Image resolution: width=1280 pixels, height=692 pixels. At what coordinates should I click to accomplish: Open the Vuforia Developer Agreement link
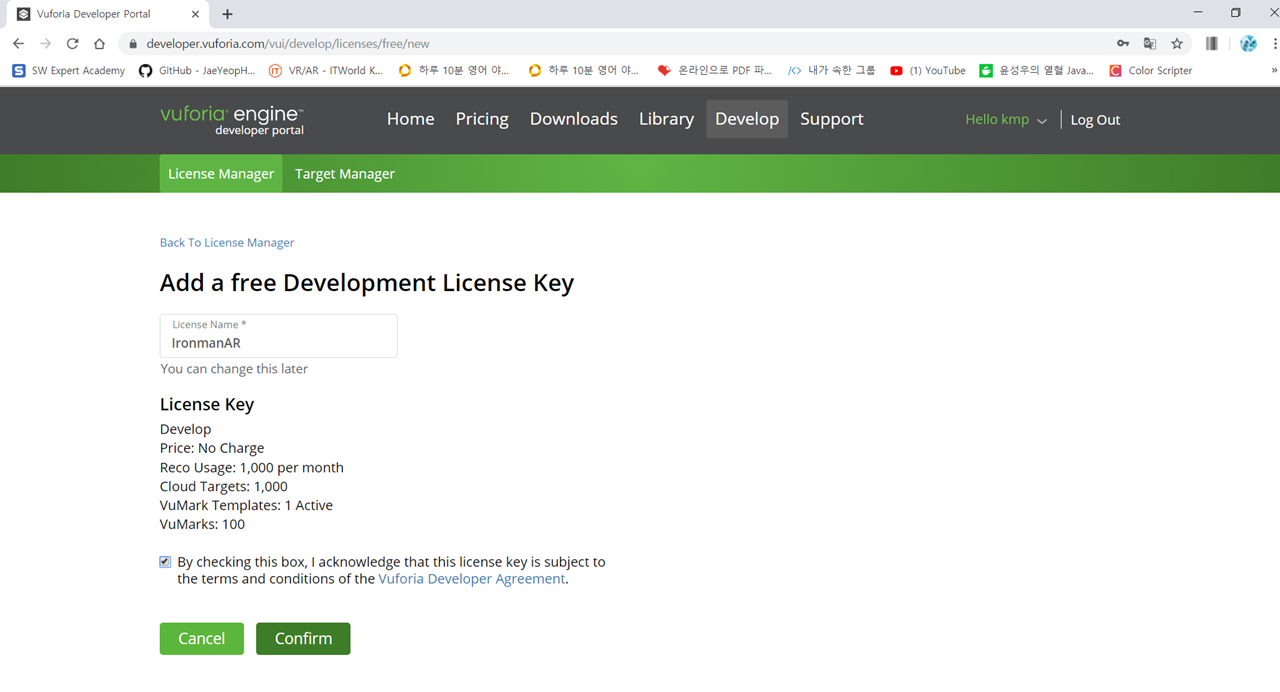[471, 579]
